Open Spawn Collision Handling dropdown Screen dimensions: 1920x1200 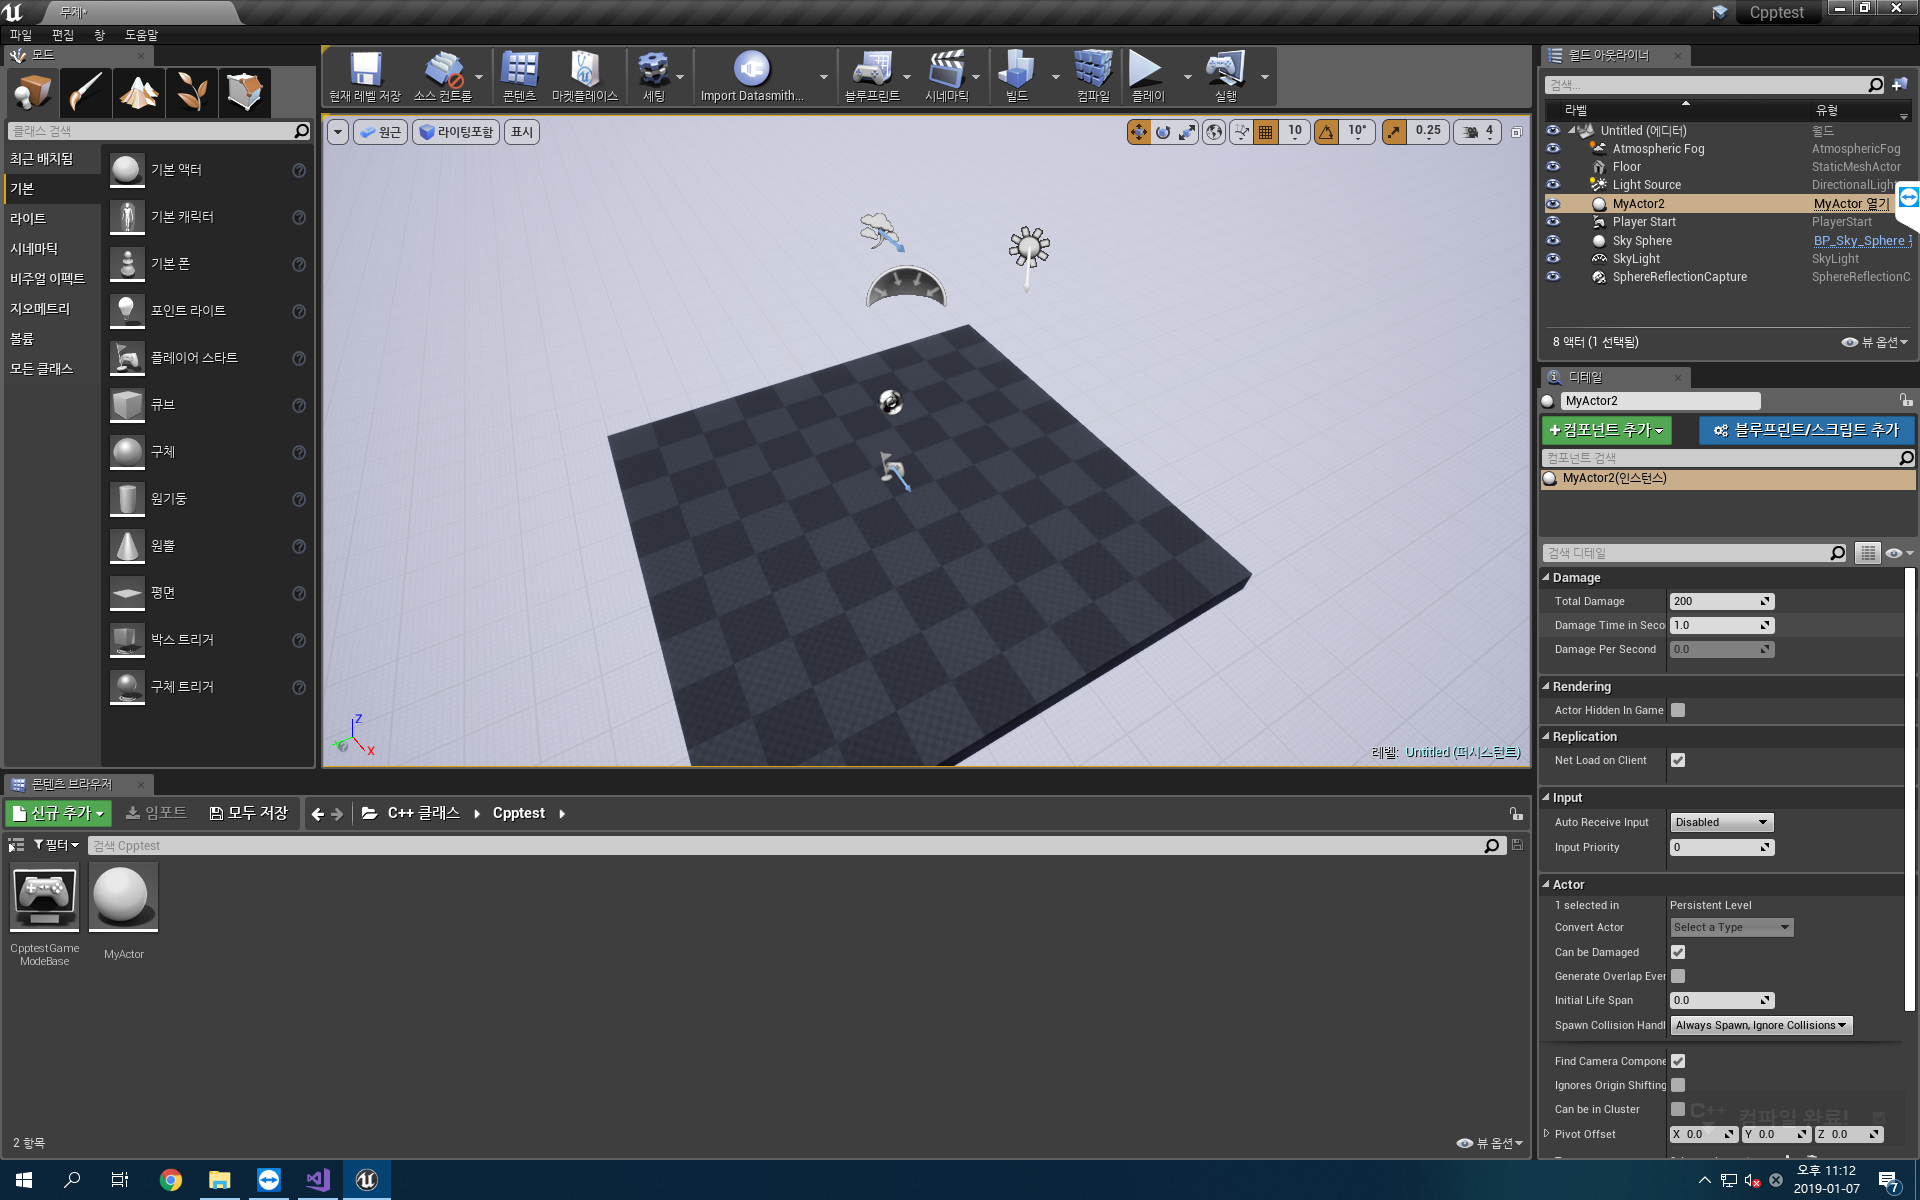[1760, 1024]
